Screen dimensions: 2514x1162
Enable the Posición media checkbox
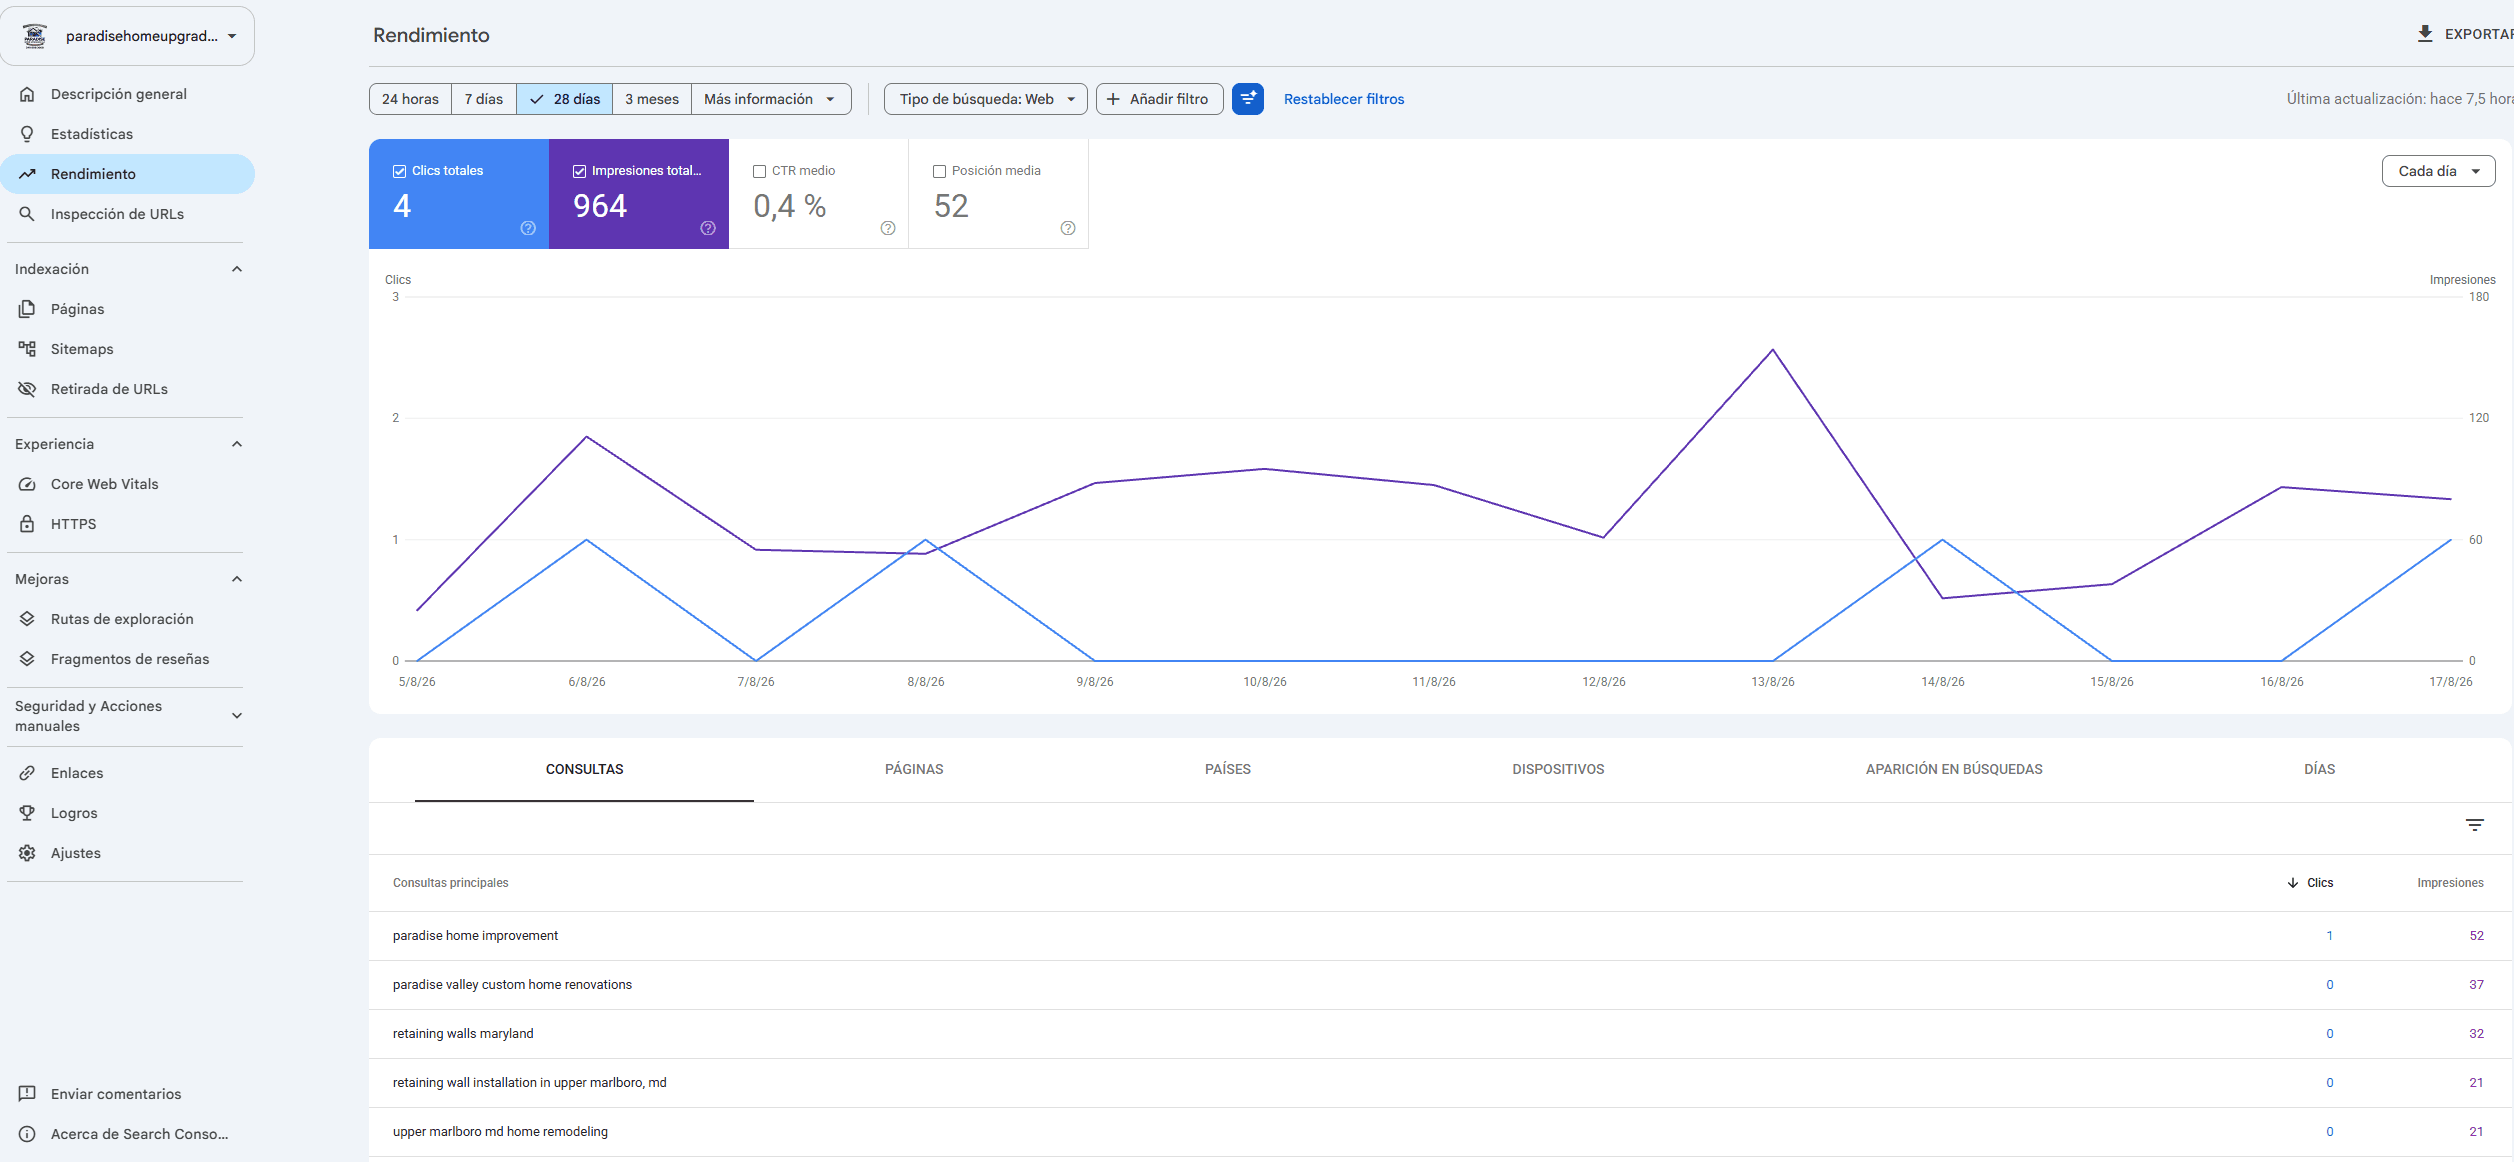939,171
